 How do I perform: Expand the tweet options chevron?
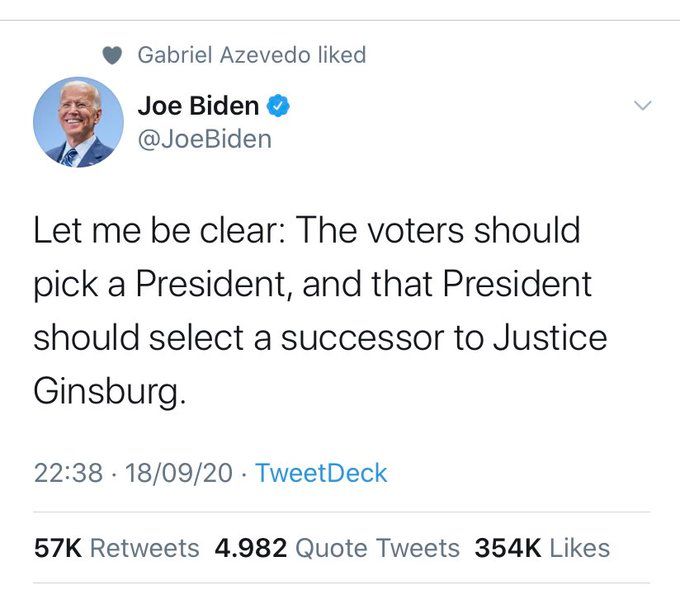pyautogui.click(x=643, y=105)
